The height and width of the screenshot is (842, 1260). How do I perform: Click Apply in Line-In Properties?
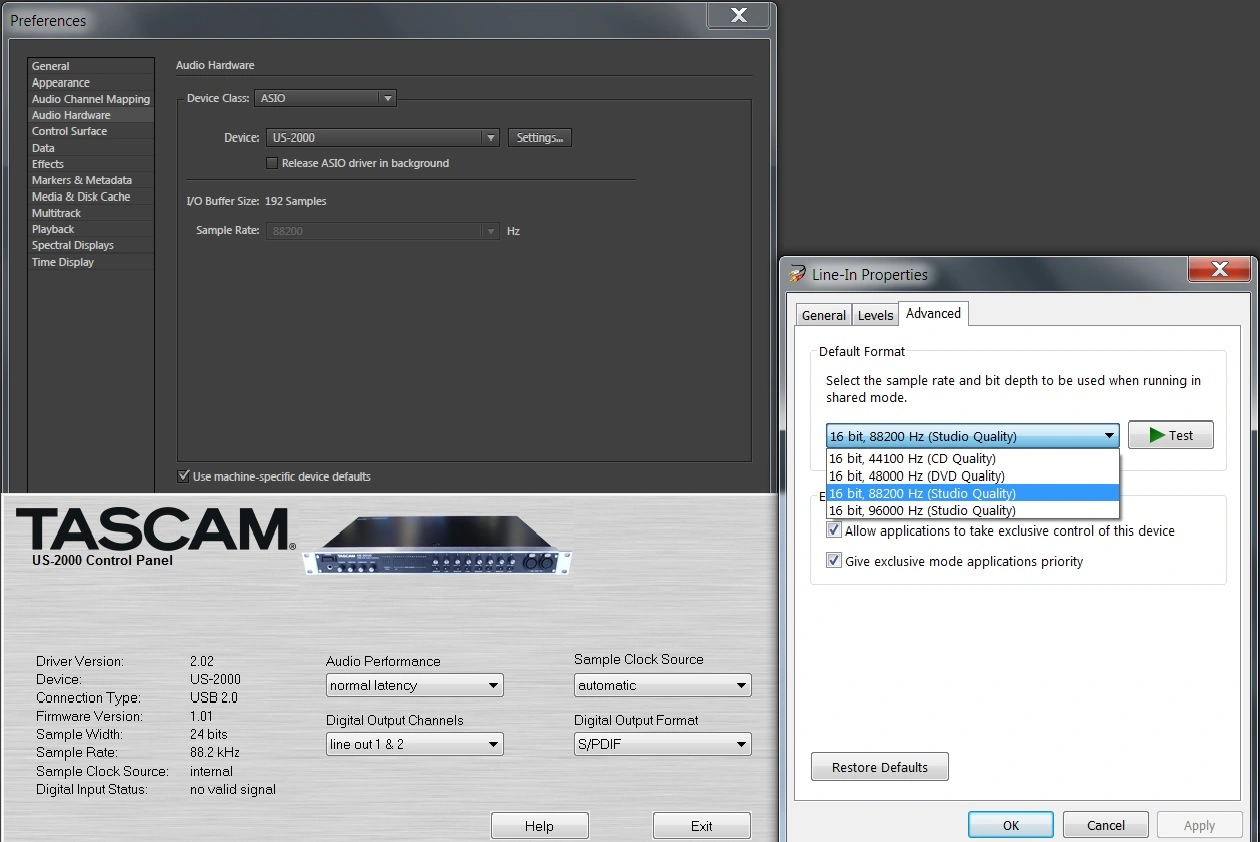click(x=1199, y=825)
